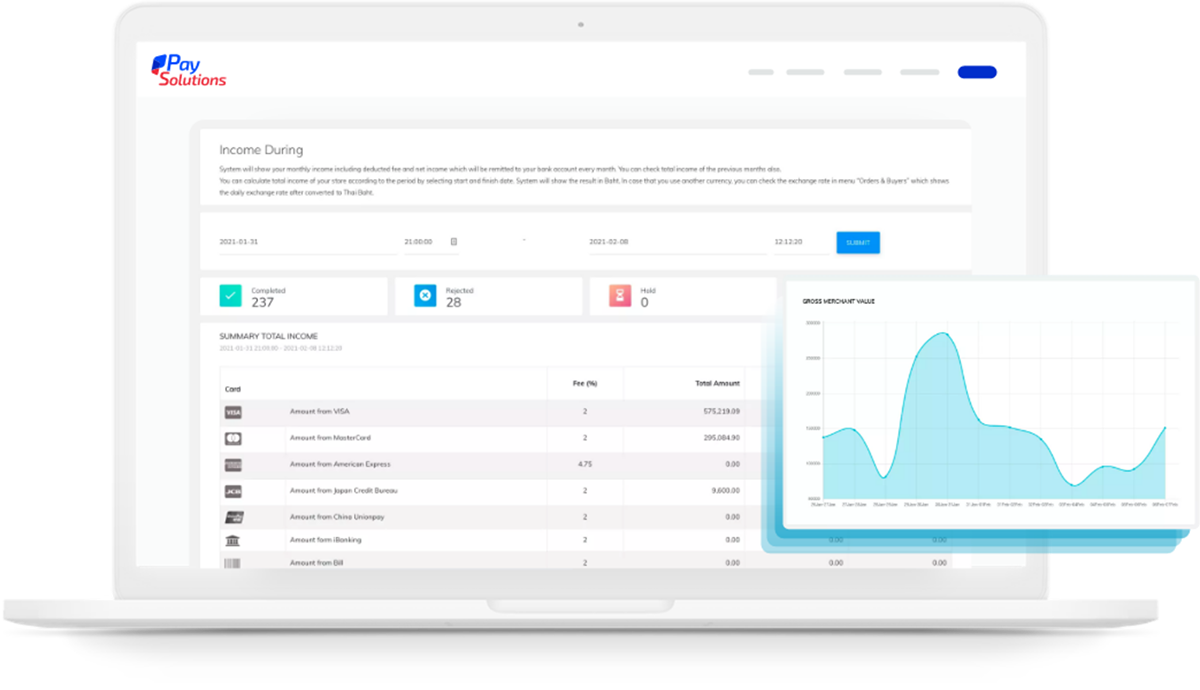Select the end date field 2021-02-08
This screenshot has height=690, width=1200.
(x=678, y=242)
